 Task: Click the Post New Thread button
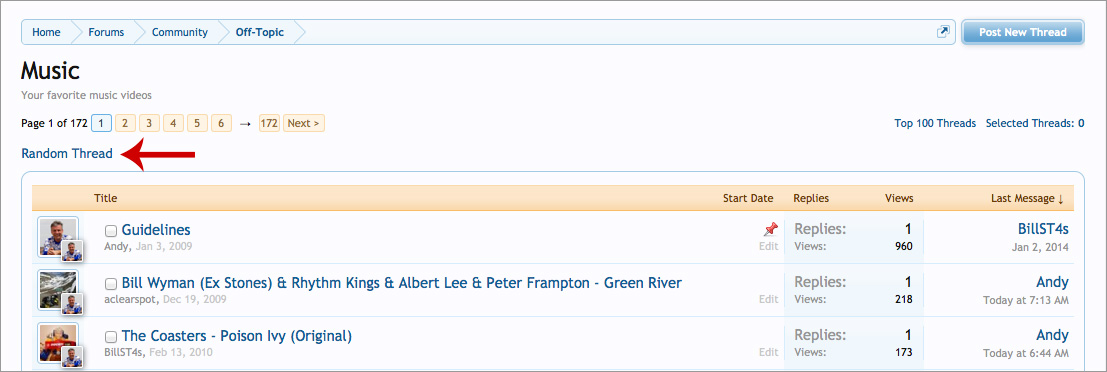pyautogui.click(x=1022, y=32)
